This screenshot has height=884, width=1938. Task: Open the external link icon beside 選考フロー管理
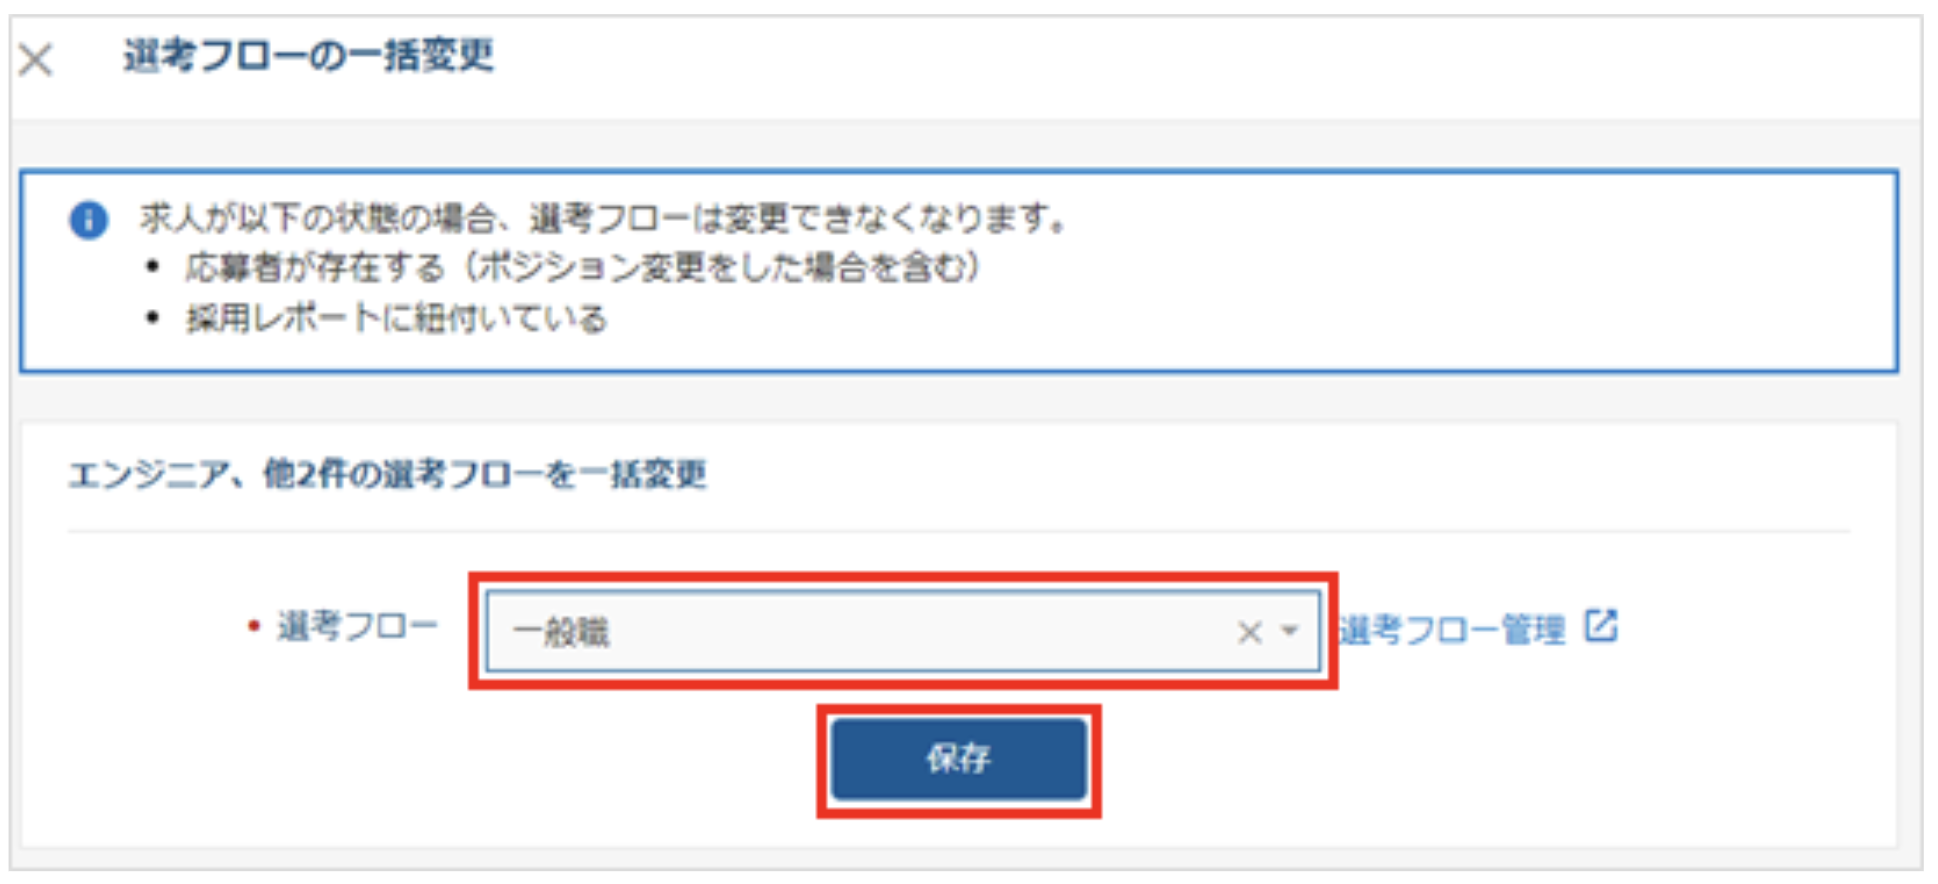point(1601,627)
